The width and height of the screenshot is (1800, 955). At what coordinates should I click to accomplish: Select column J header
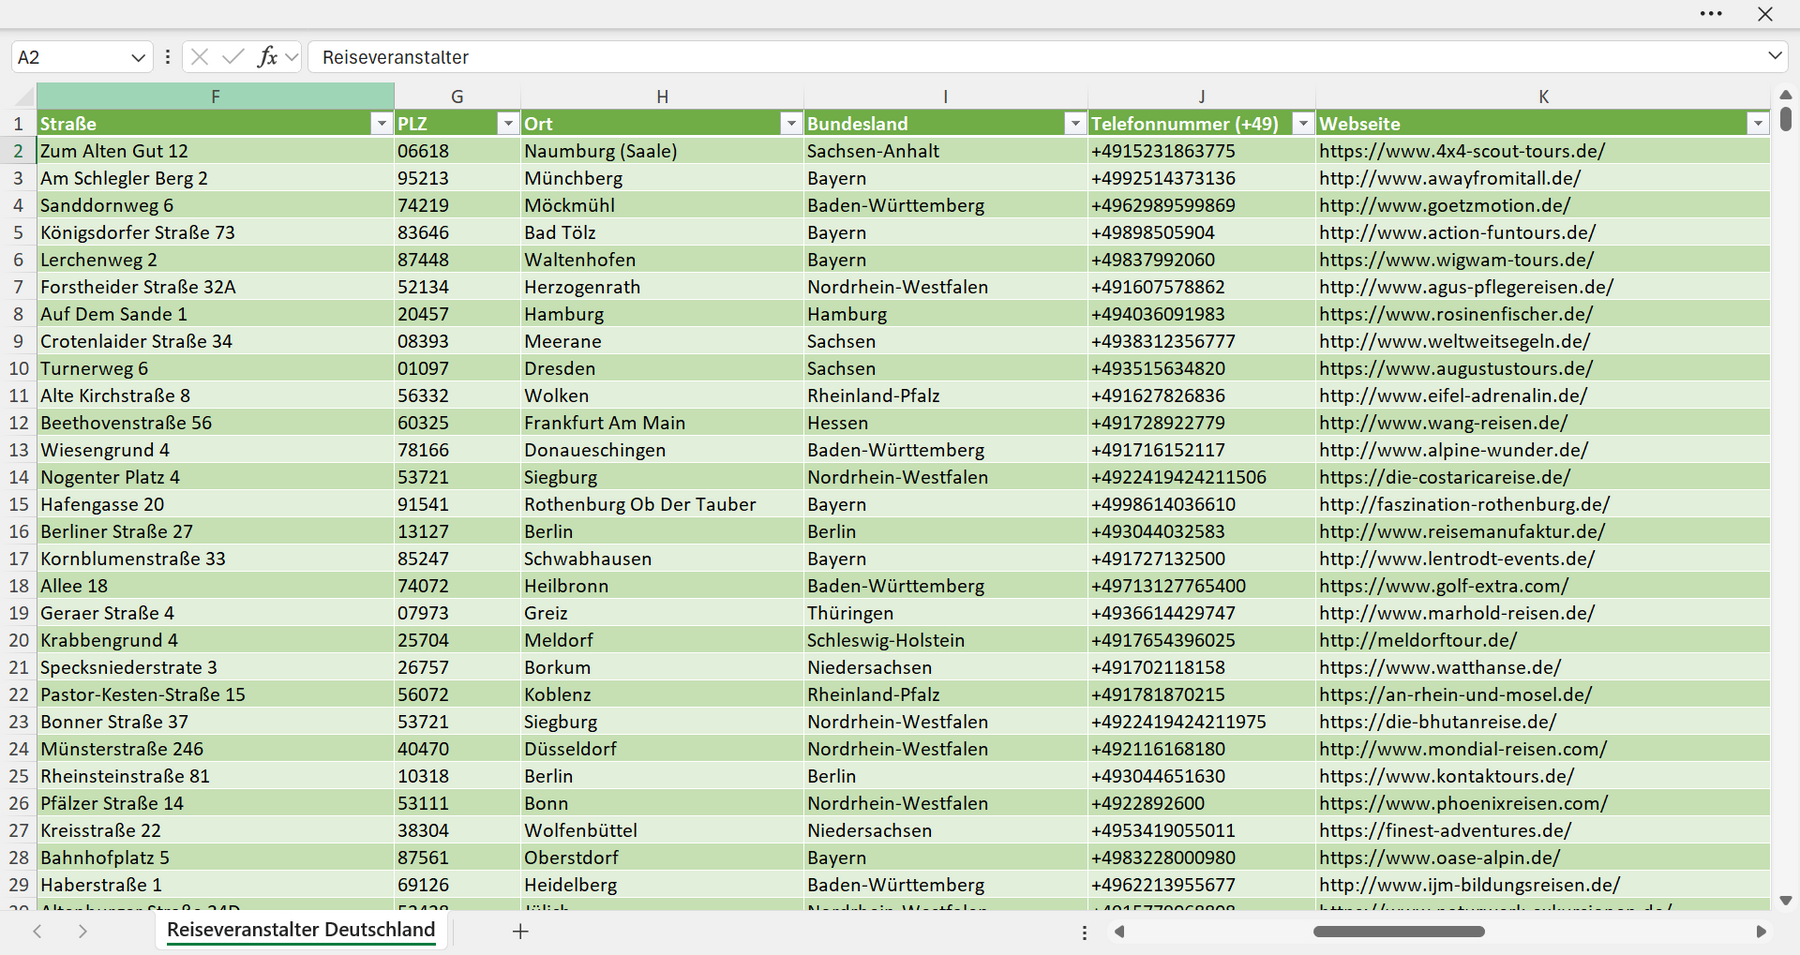pos(1201,96)
